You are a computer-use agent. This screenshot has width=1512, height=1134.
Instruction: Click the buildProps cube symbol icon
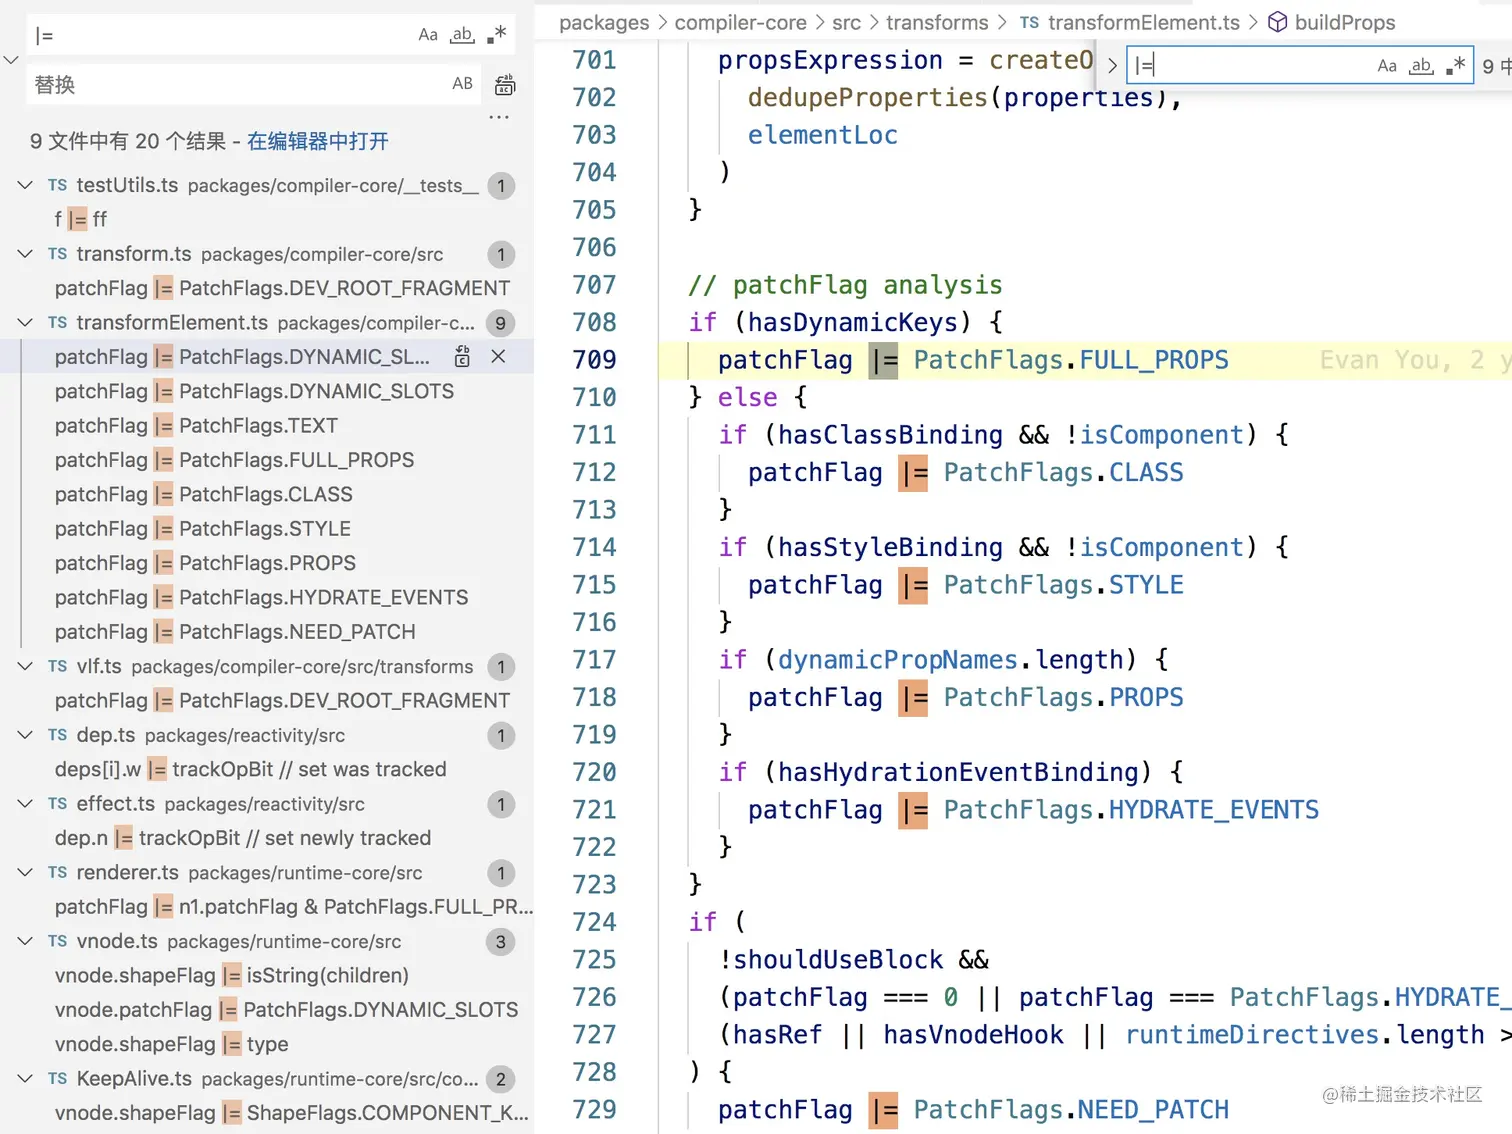(1277, 22)
